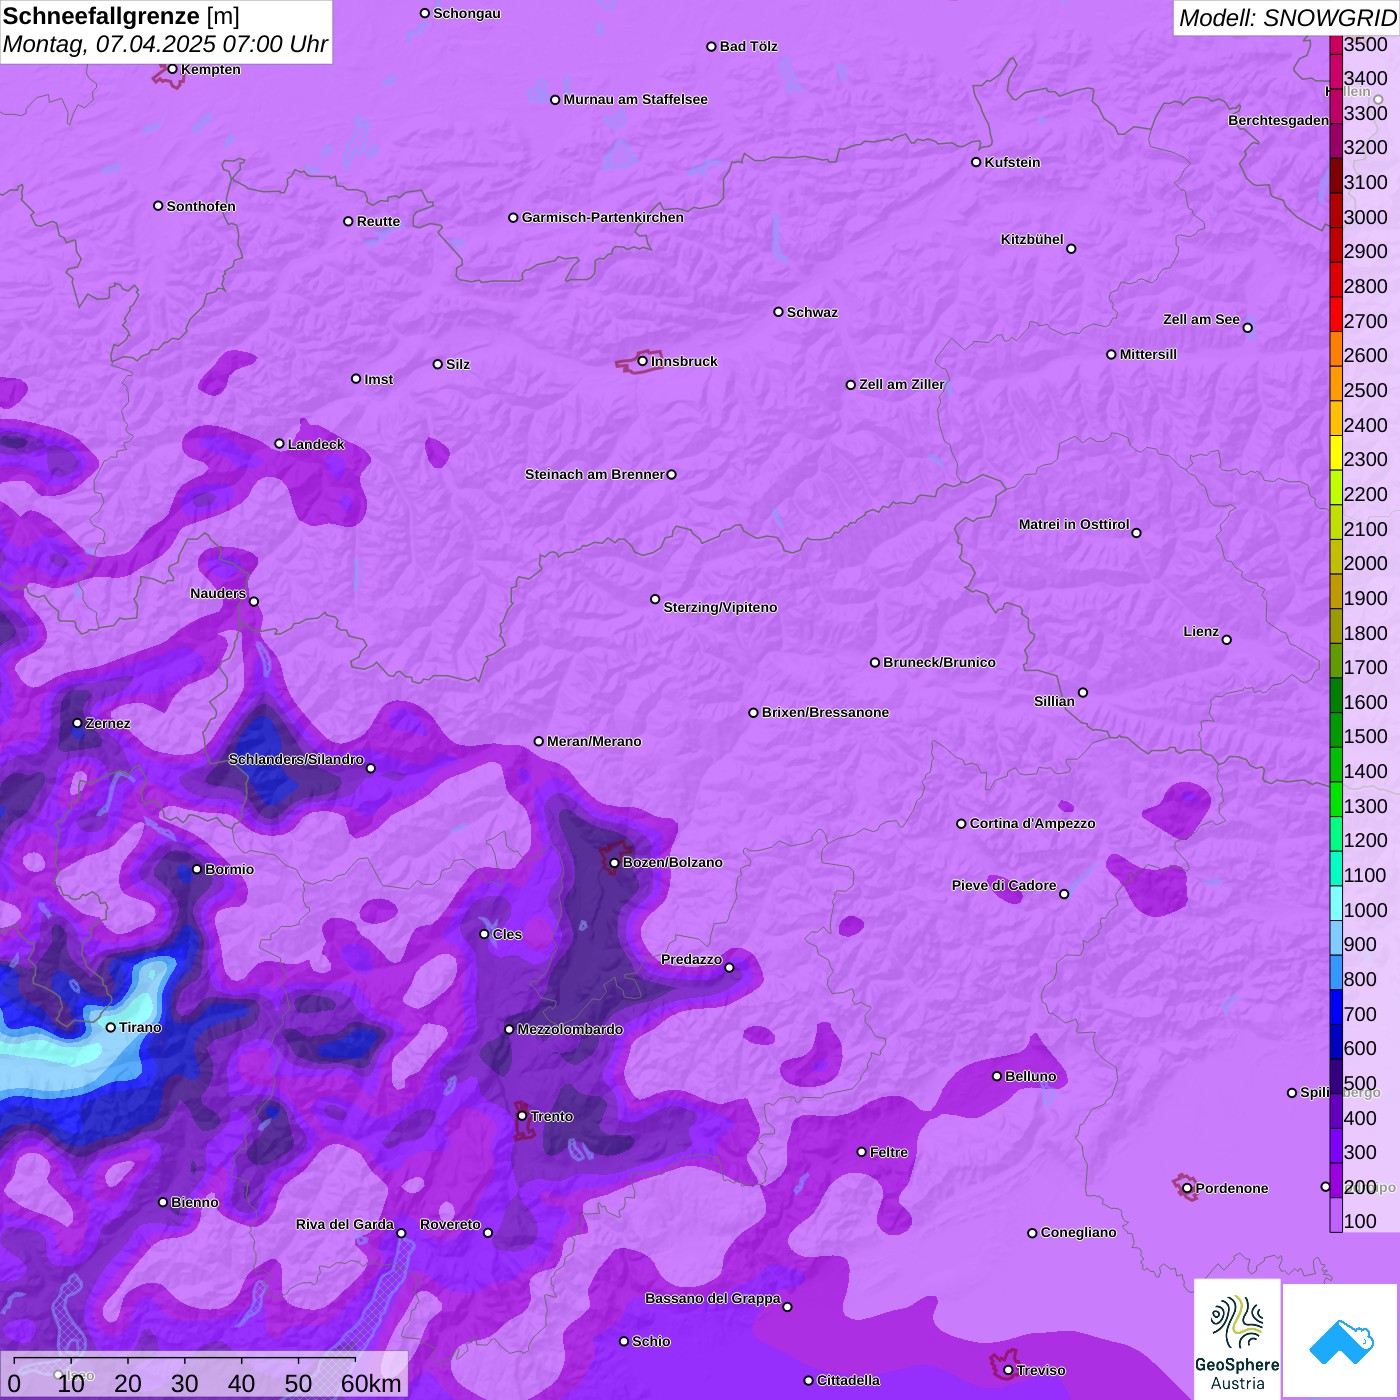The height and width of the screenshot is (1400, 1400).
Task: Click the "60km" scale bar label
Action: pyautogui.click(x=371, y=1383)
